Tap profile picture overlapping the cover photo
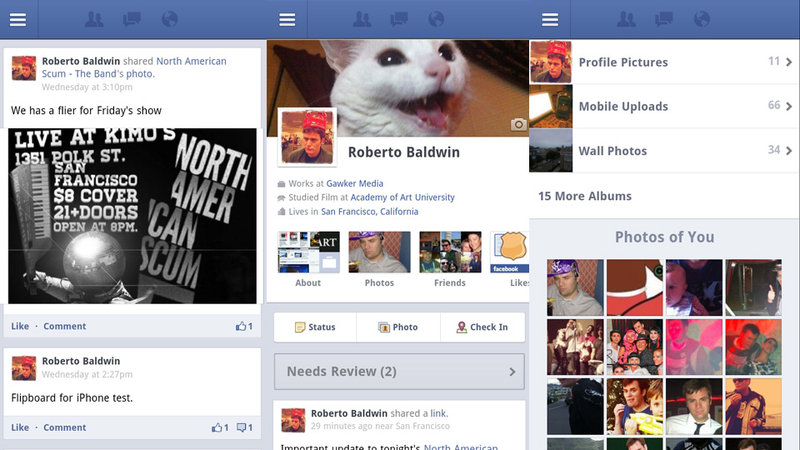 coord(307,138)
